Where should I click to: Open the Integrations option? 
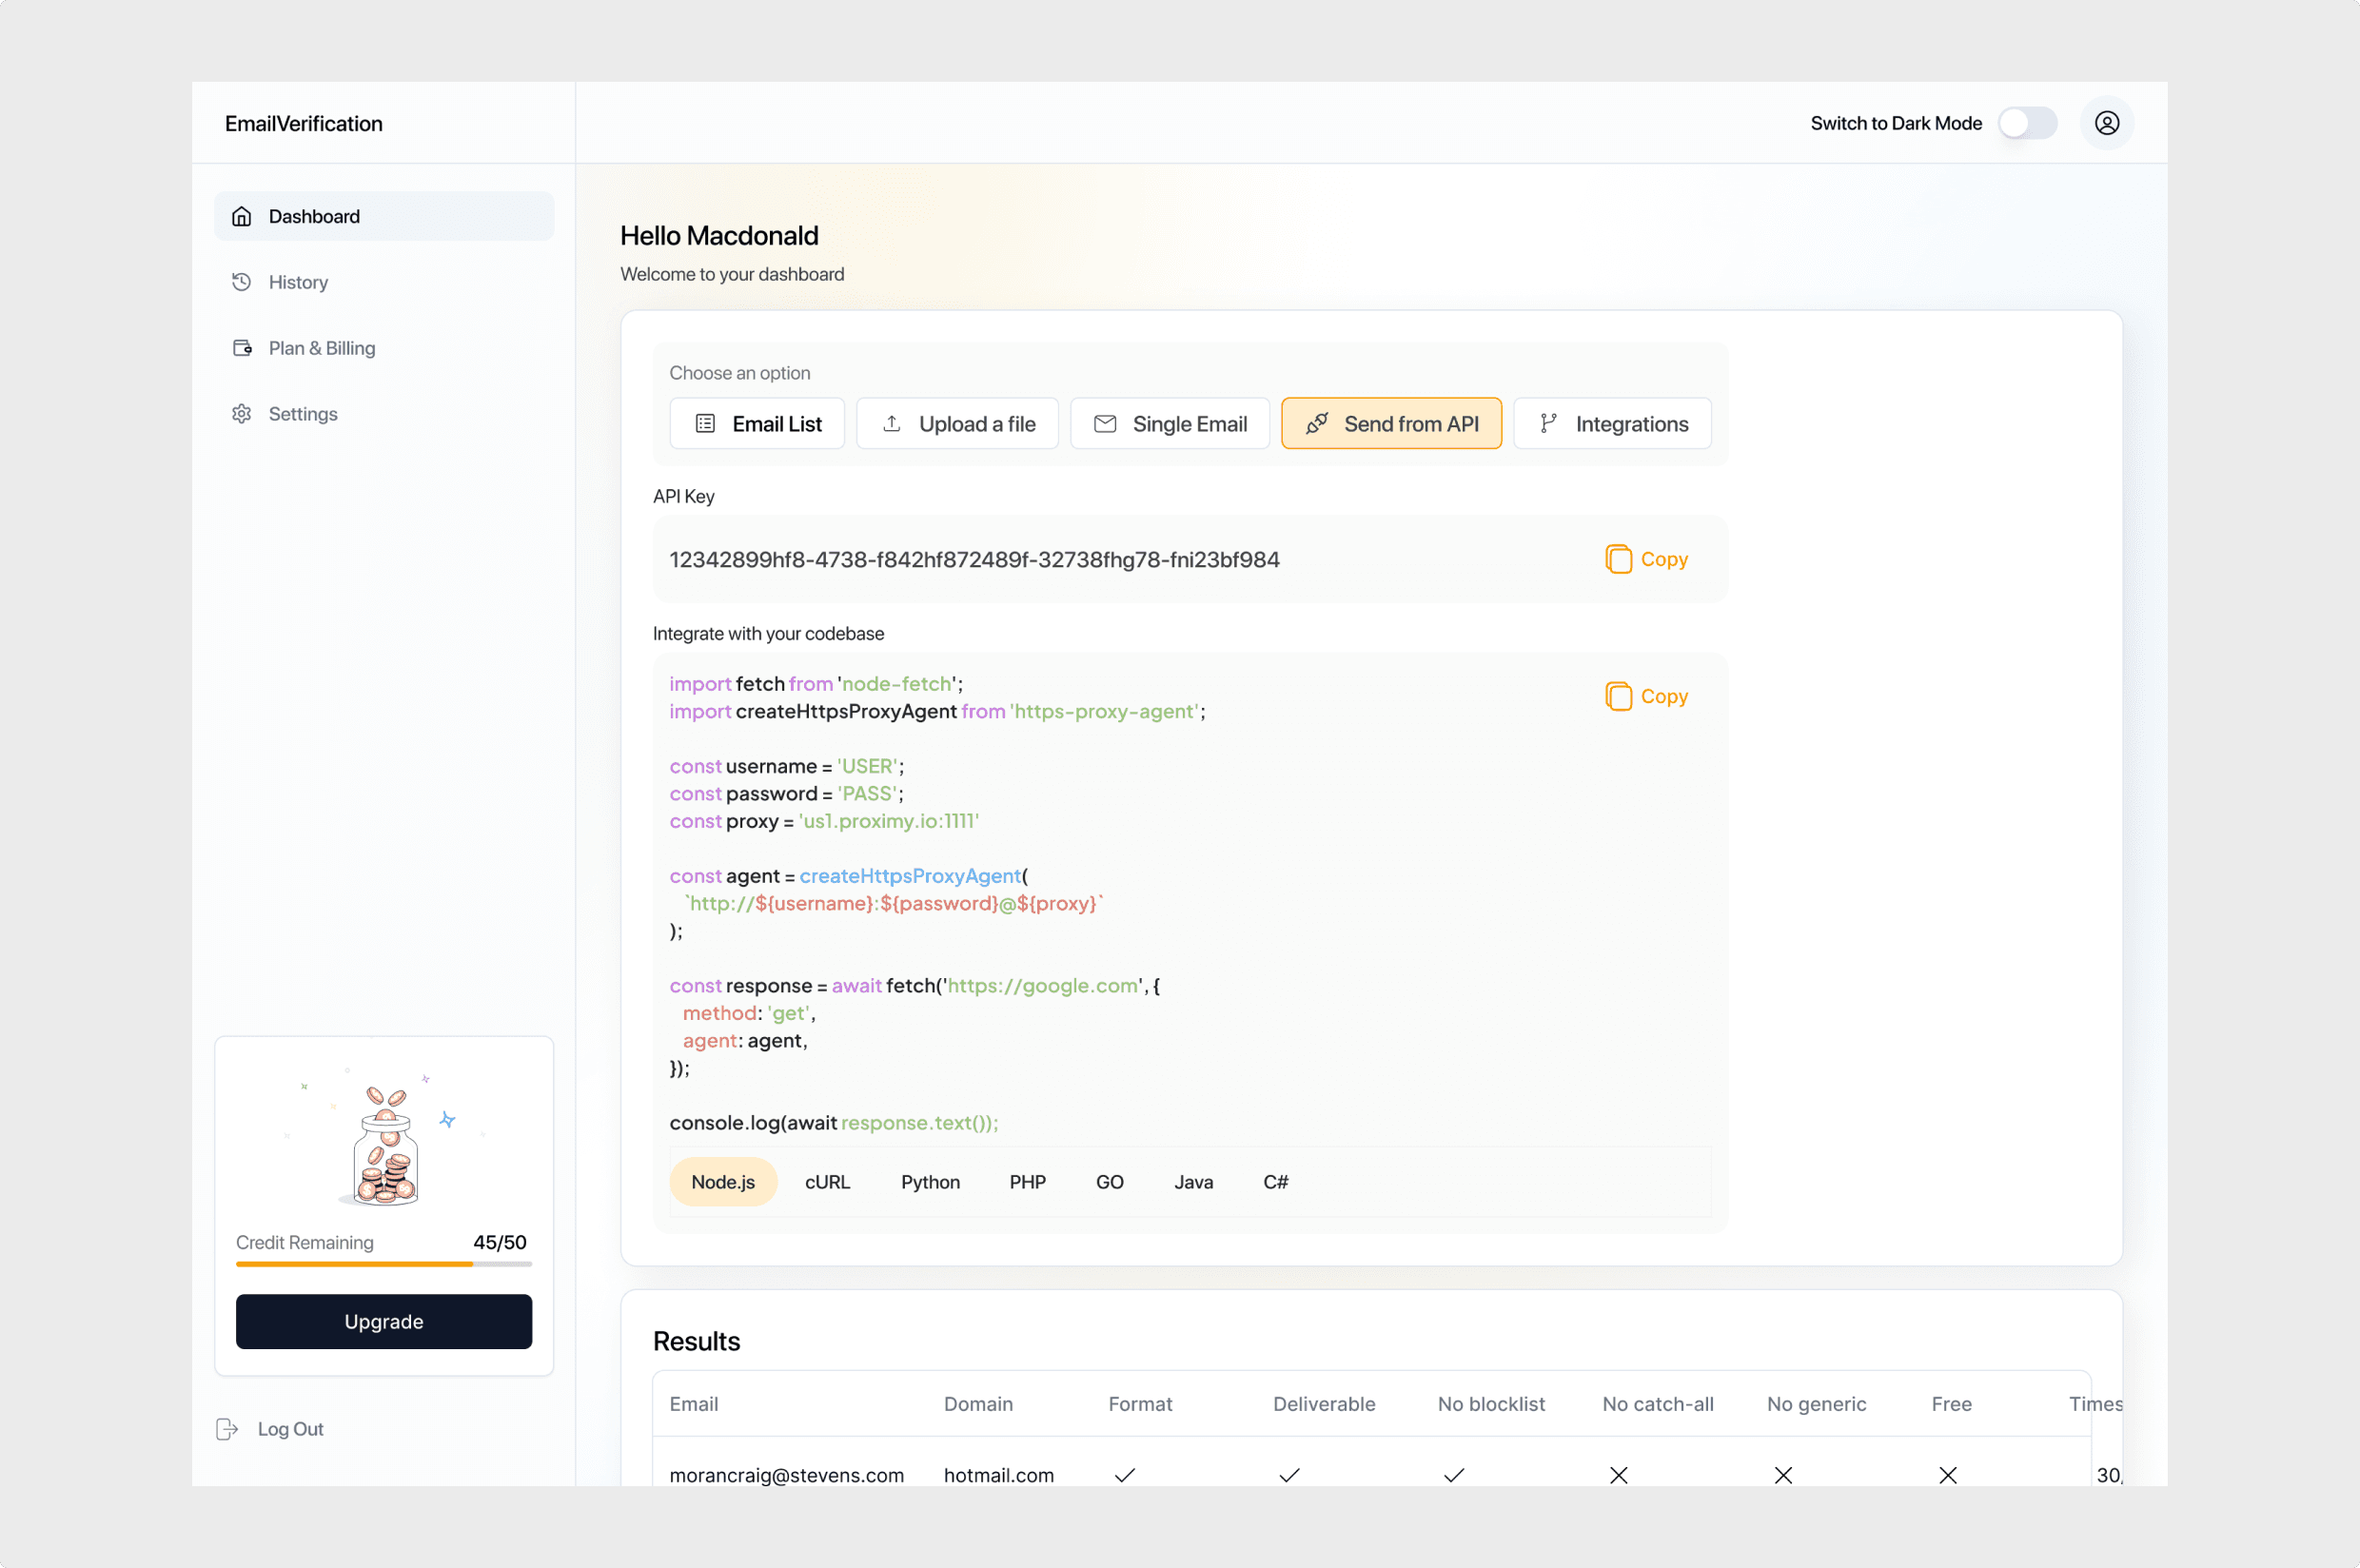[x=1611, y=424]
